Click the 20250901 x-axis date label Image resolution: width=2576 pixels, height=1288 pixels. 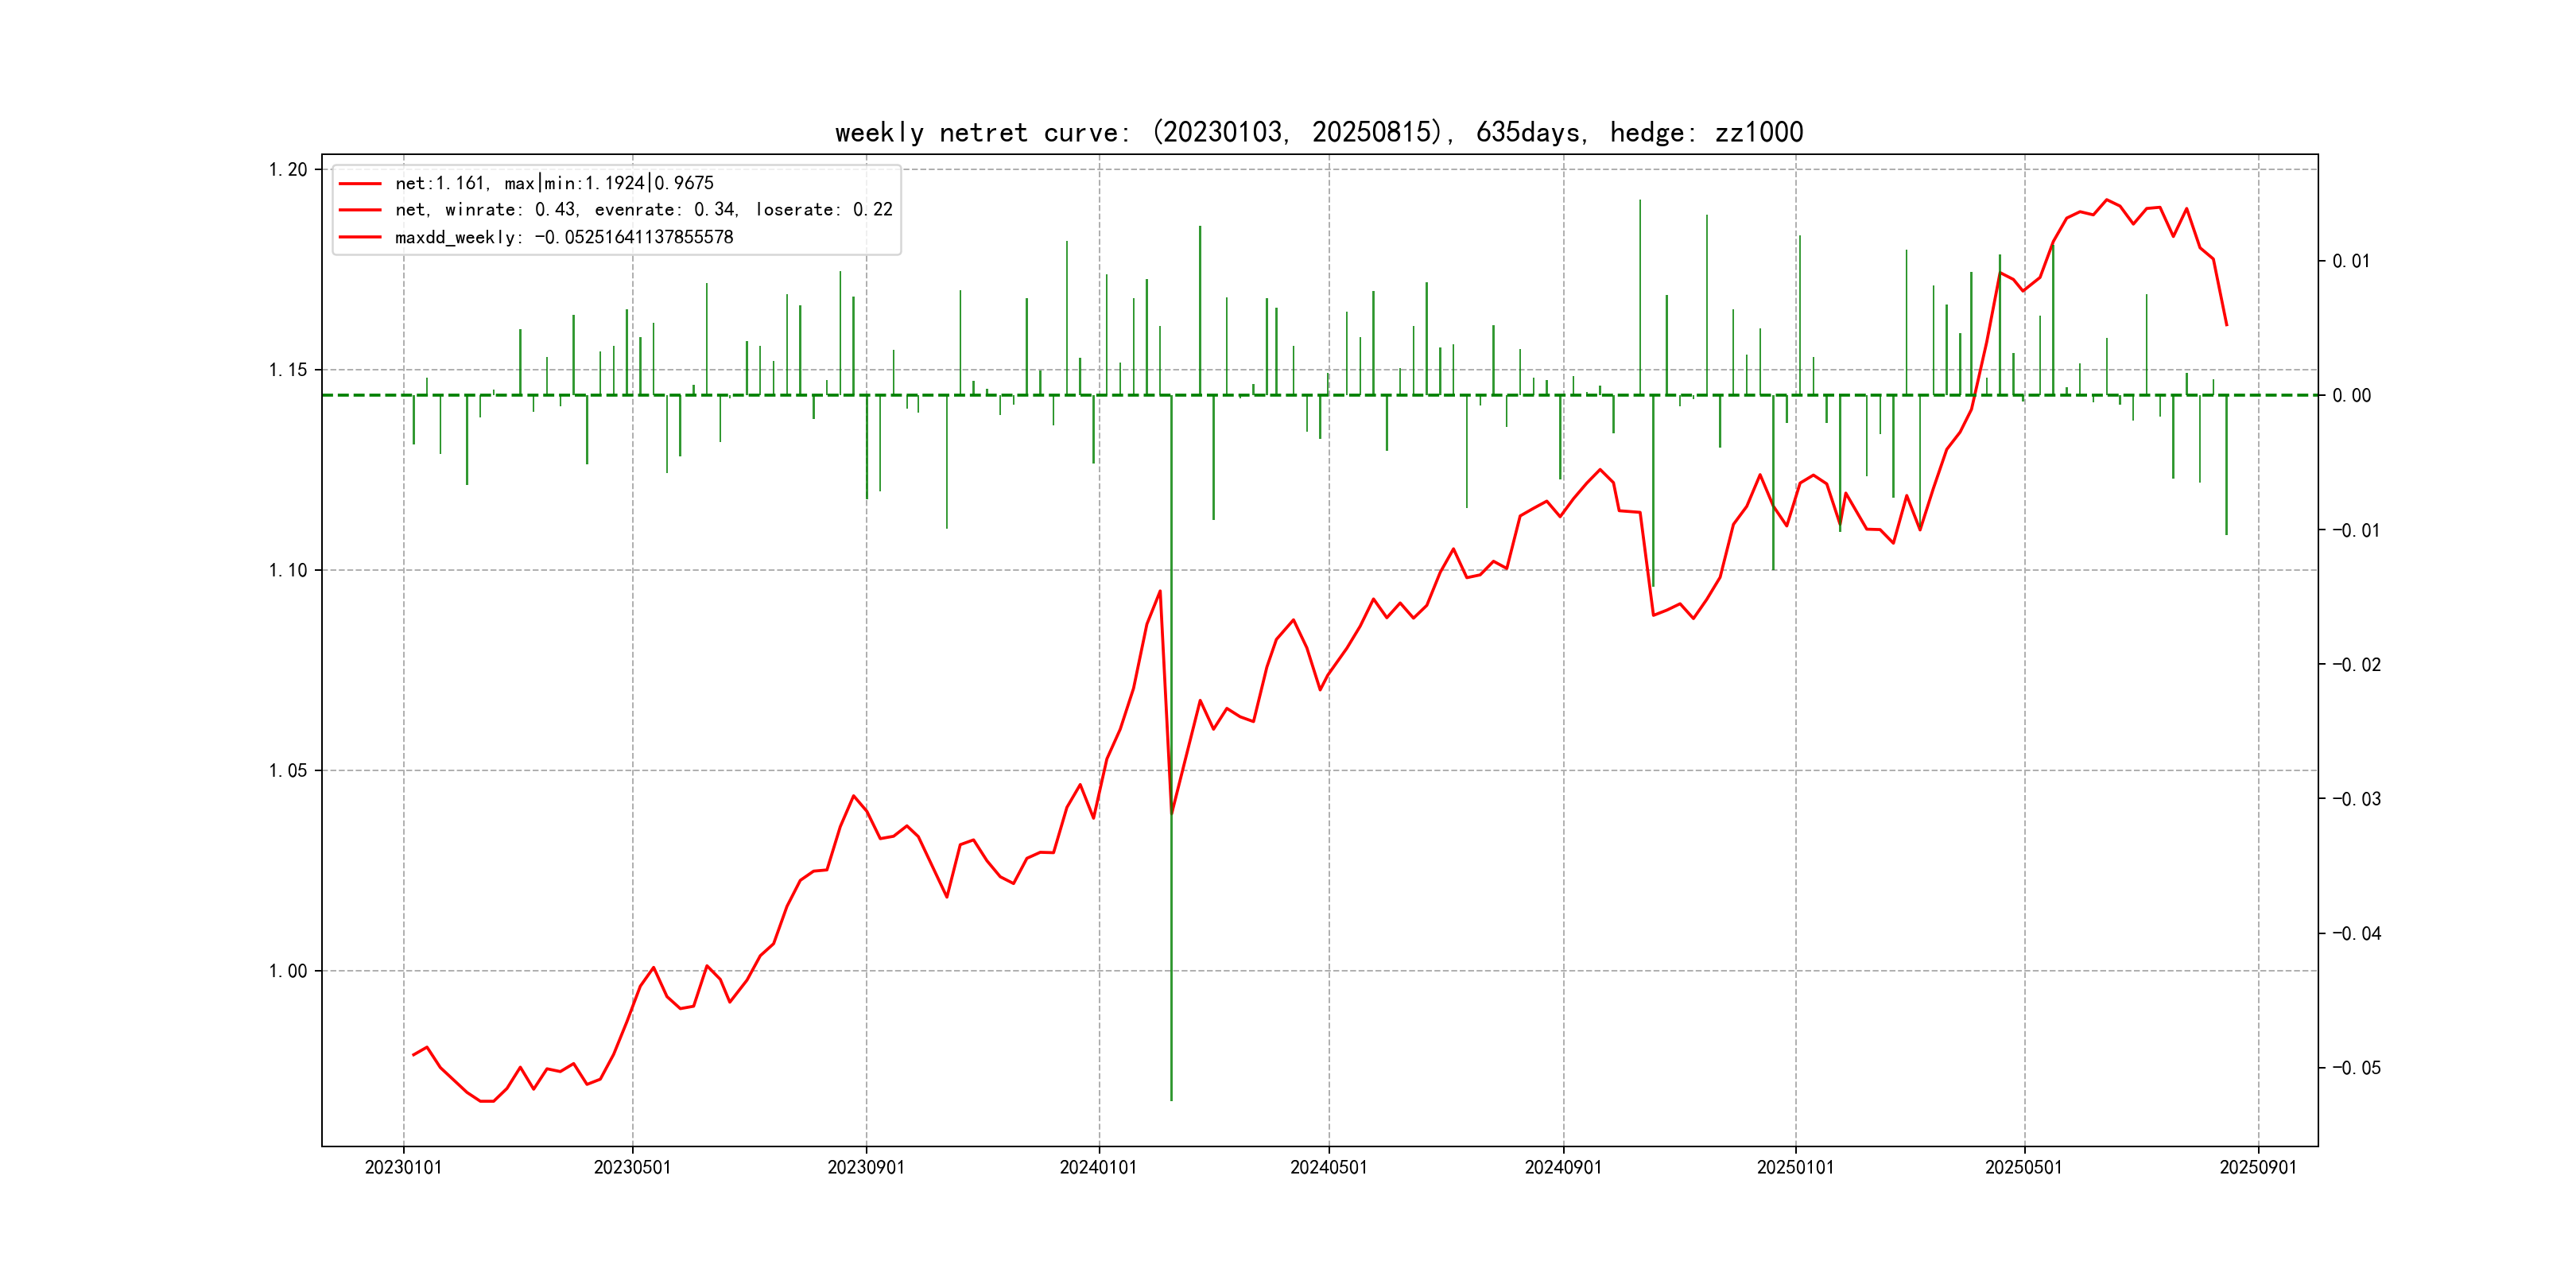point(2258,1167)
